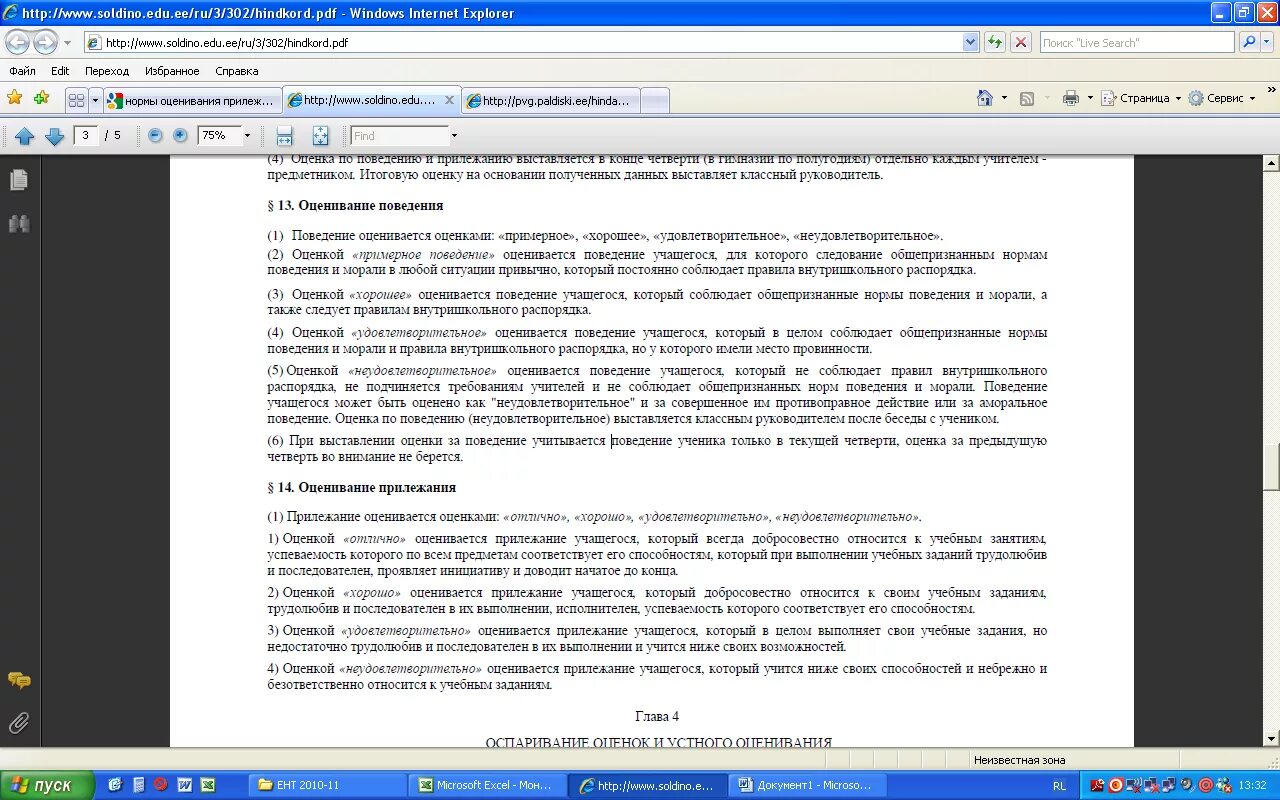Click Add to Favorites star-plus icon
The height and width of the screenshot is (800, 1280).
pos(41,98)
